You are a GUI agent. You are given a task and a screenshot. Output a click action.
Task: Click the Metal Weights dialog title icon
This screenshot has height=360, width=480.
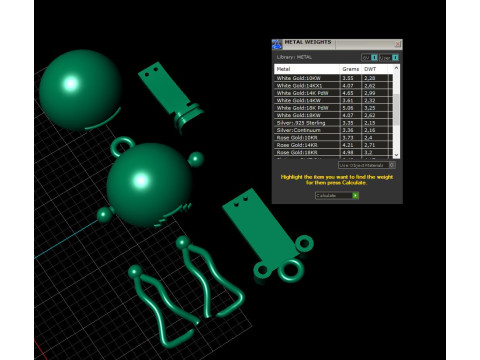tap(277, 44)
